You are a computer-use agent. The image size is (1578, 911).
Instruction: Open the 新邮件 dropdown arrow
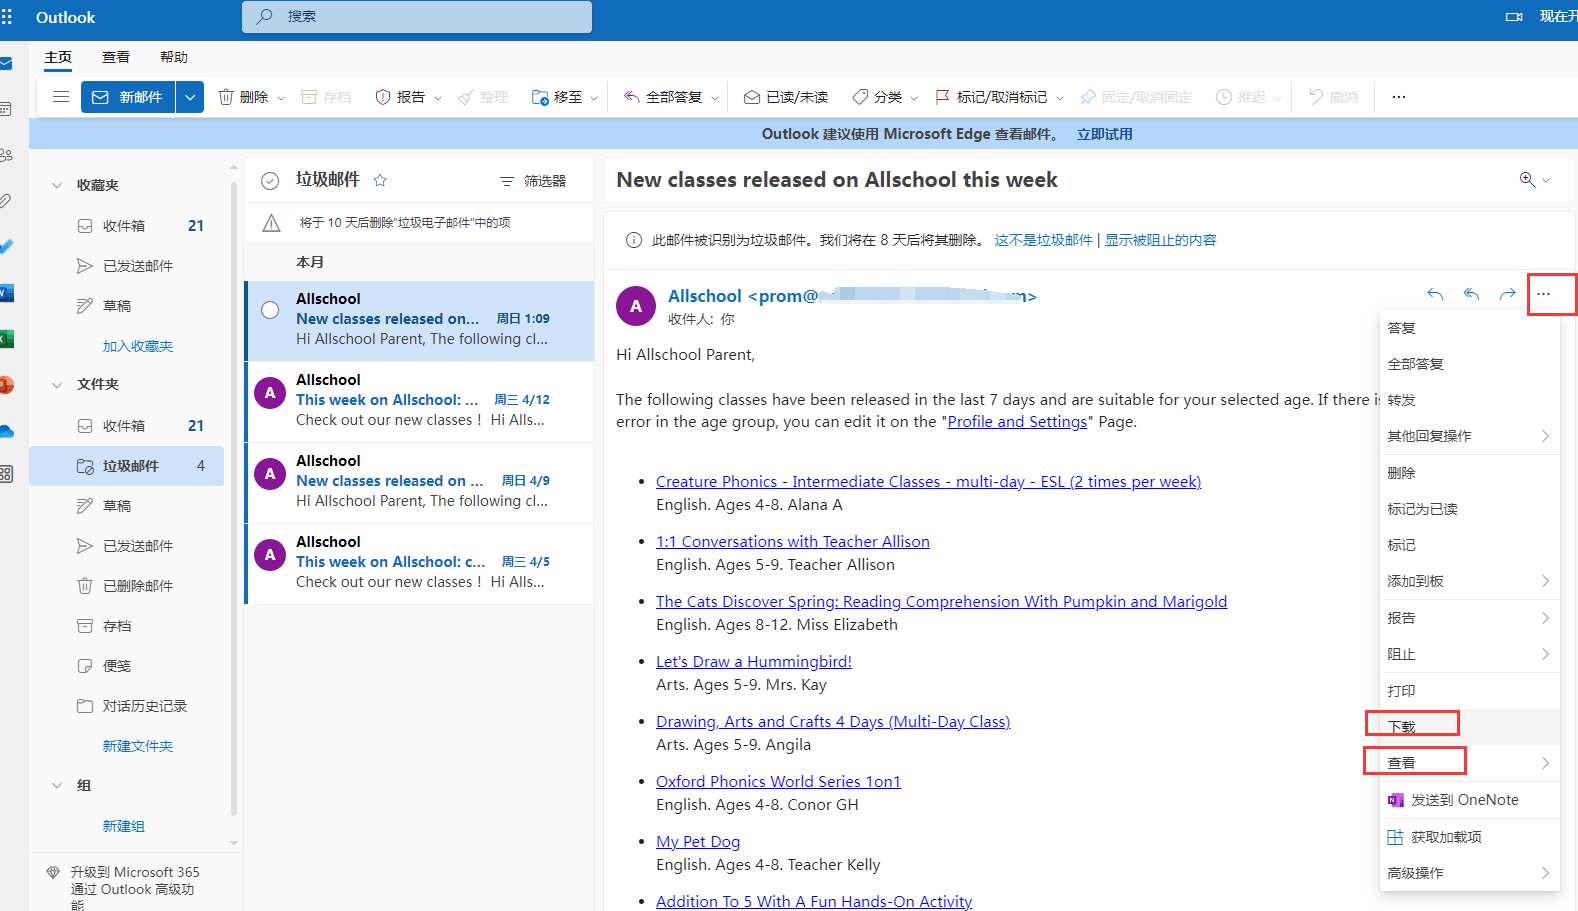(x=190, y=97)
